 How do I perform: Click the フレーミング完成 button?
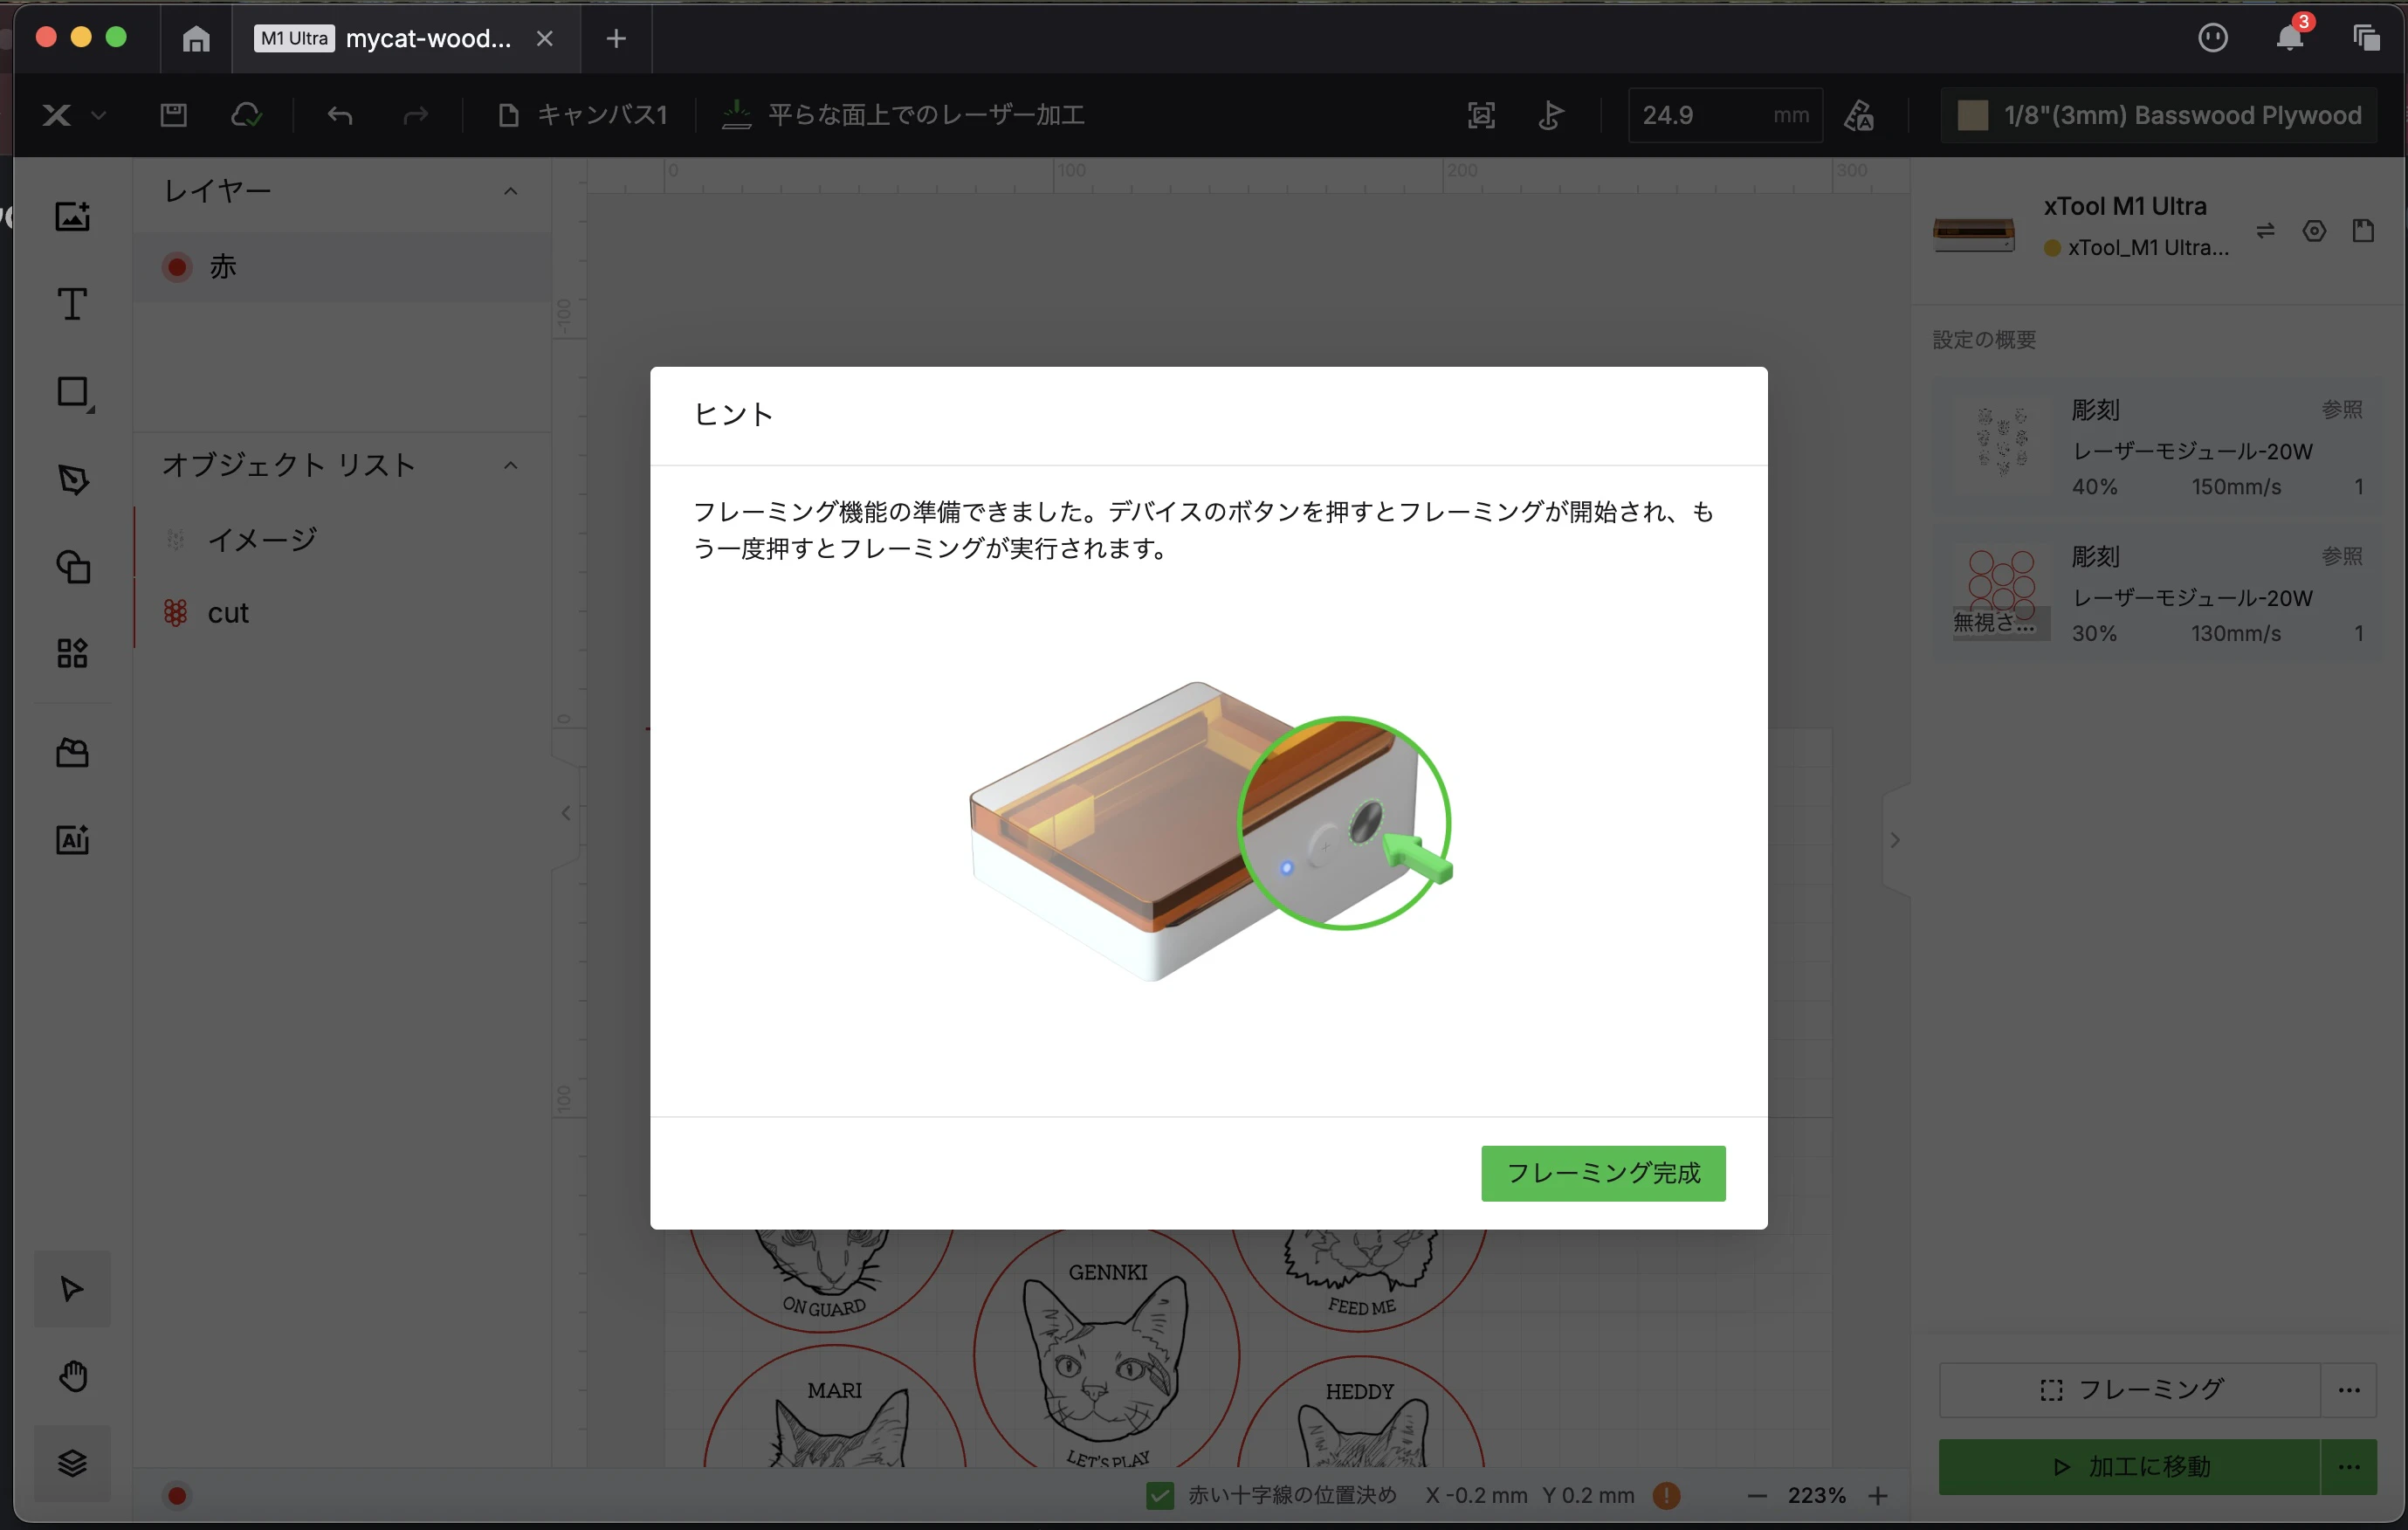tap(1602, 1172)
